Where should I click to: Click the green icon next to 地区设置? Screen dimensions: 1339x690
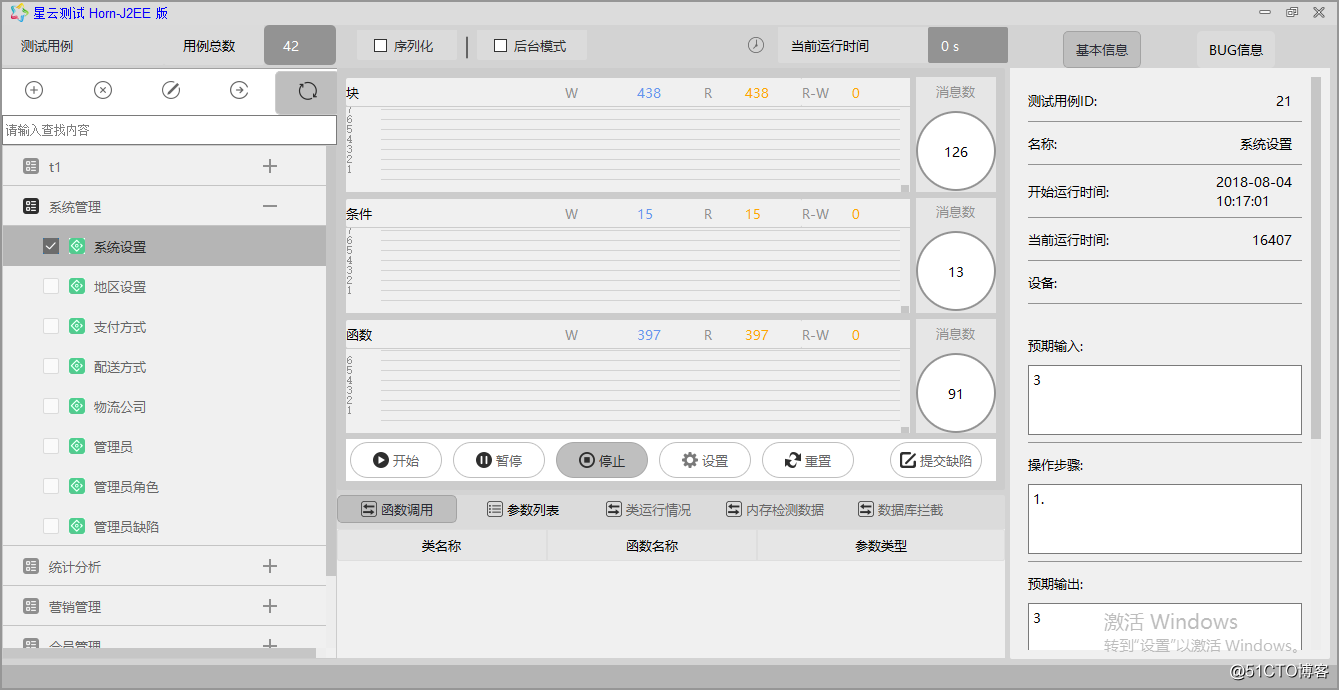[x=77, y=286]
